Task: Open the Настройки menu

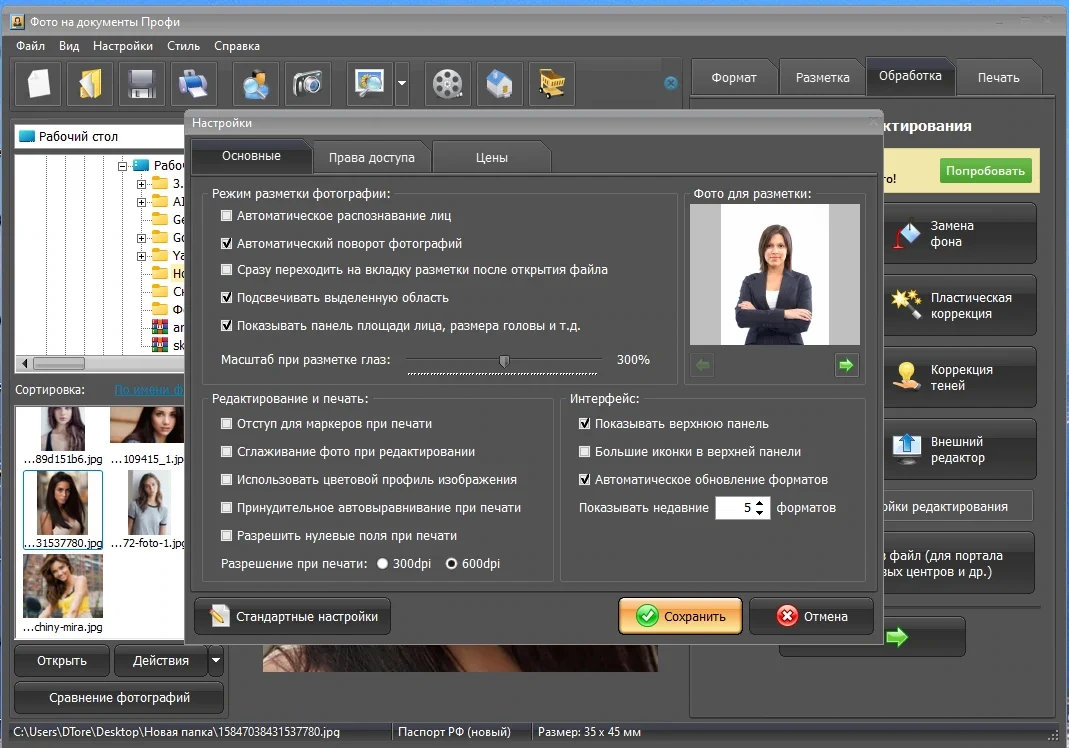Action: 123,46
